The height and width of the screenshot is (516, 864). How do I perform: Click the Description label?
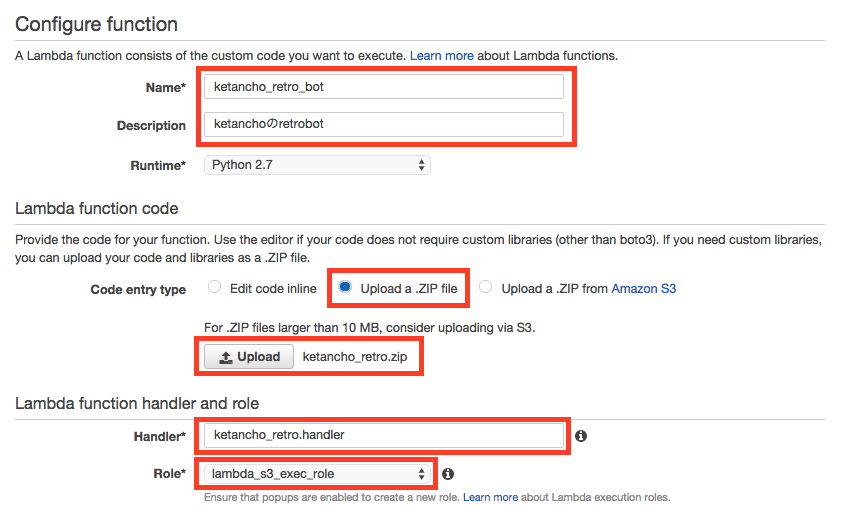pos(151,126)
